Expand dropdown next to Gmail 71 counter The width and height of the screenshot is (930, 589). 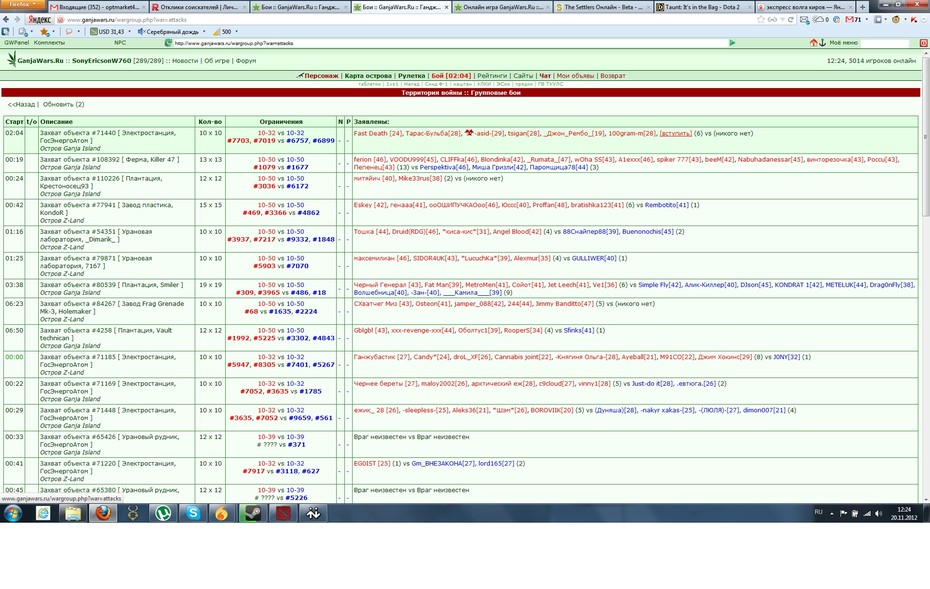point(866,20)
